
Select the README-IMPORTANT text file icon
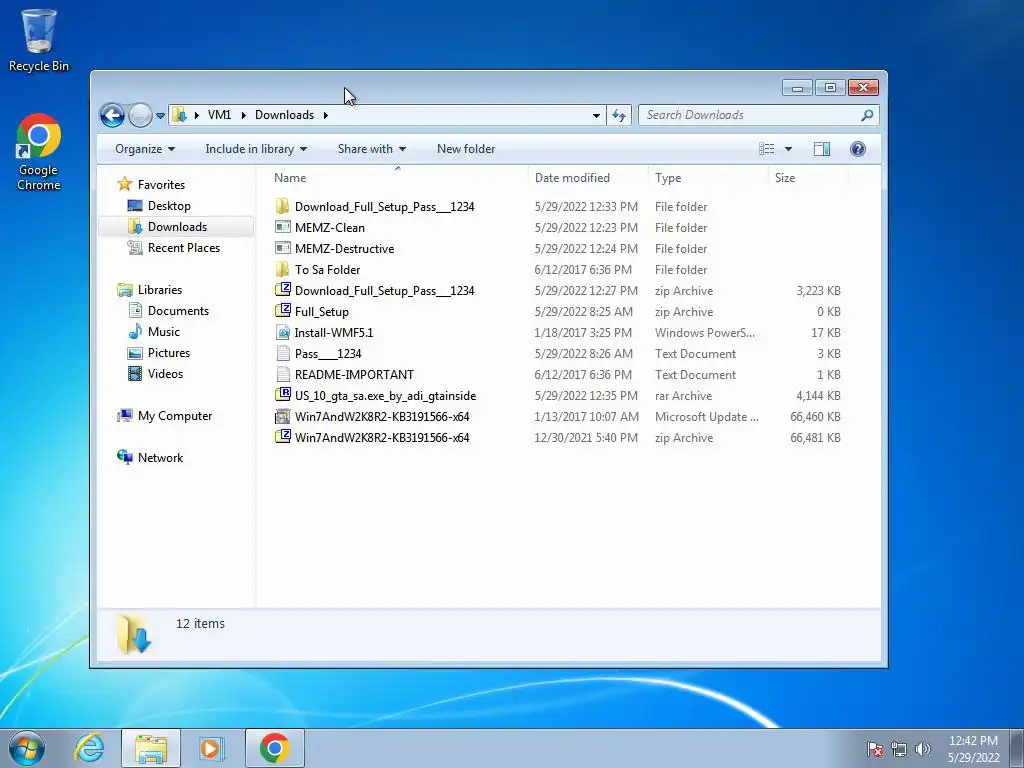coord(282,374)
